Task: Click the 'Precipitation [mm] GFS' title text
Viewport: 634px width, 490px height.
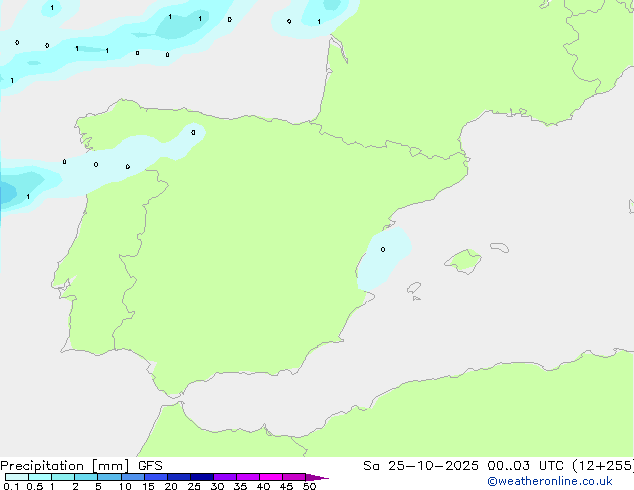Action: pyautogui.click(x=81, y=466)
